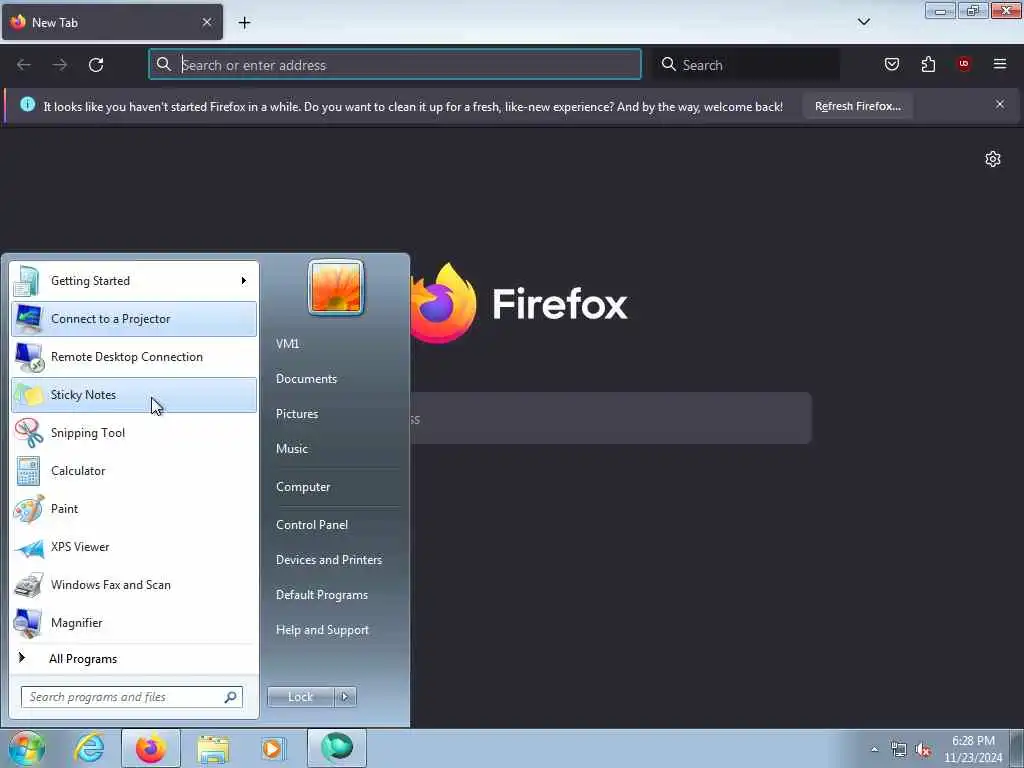Open the Firefox extensions puzzle icon
Screen dimensions: 1024x768
point(928,64)
